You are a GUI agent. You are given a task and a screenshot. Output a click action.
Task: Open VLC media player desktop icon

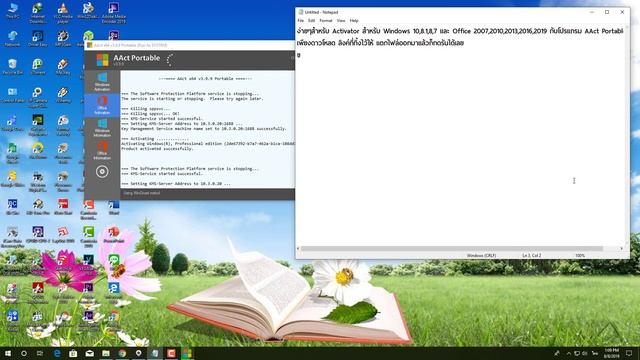point(63,12)
